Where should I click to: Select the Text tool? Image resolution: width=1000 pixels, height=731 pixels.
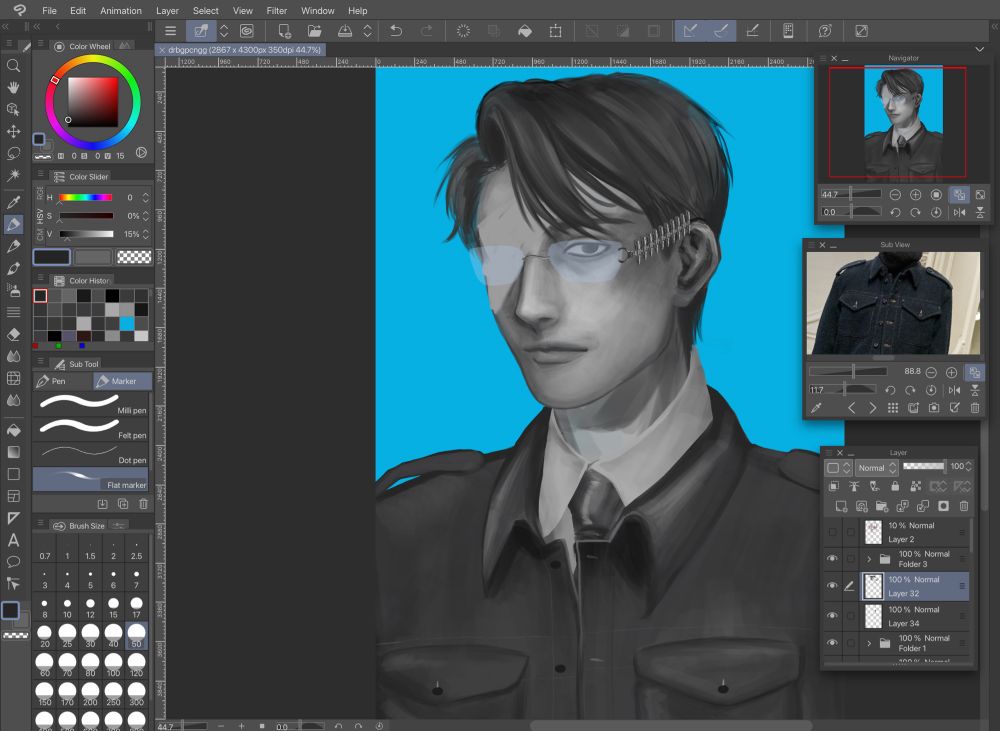(14, 540)
